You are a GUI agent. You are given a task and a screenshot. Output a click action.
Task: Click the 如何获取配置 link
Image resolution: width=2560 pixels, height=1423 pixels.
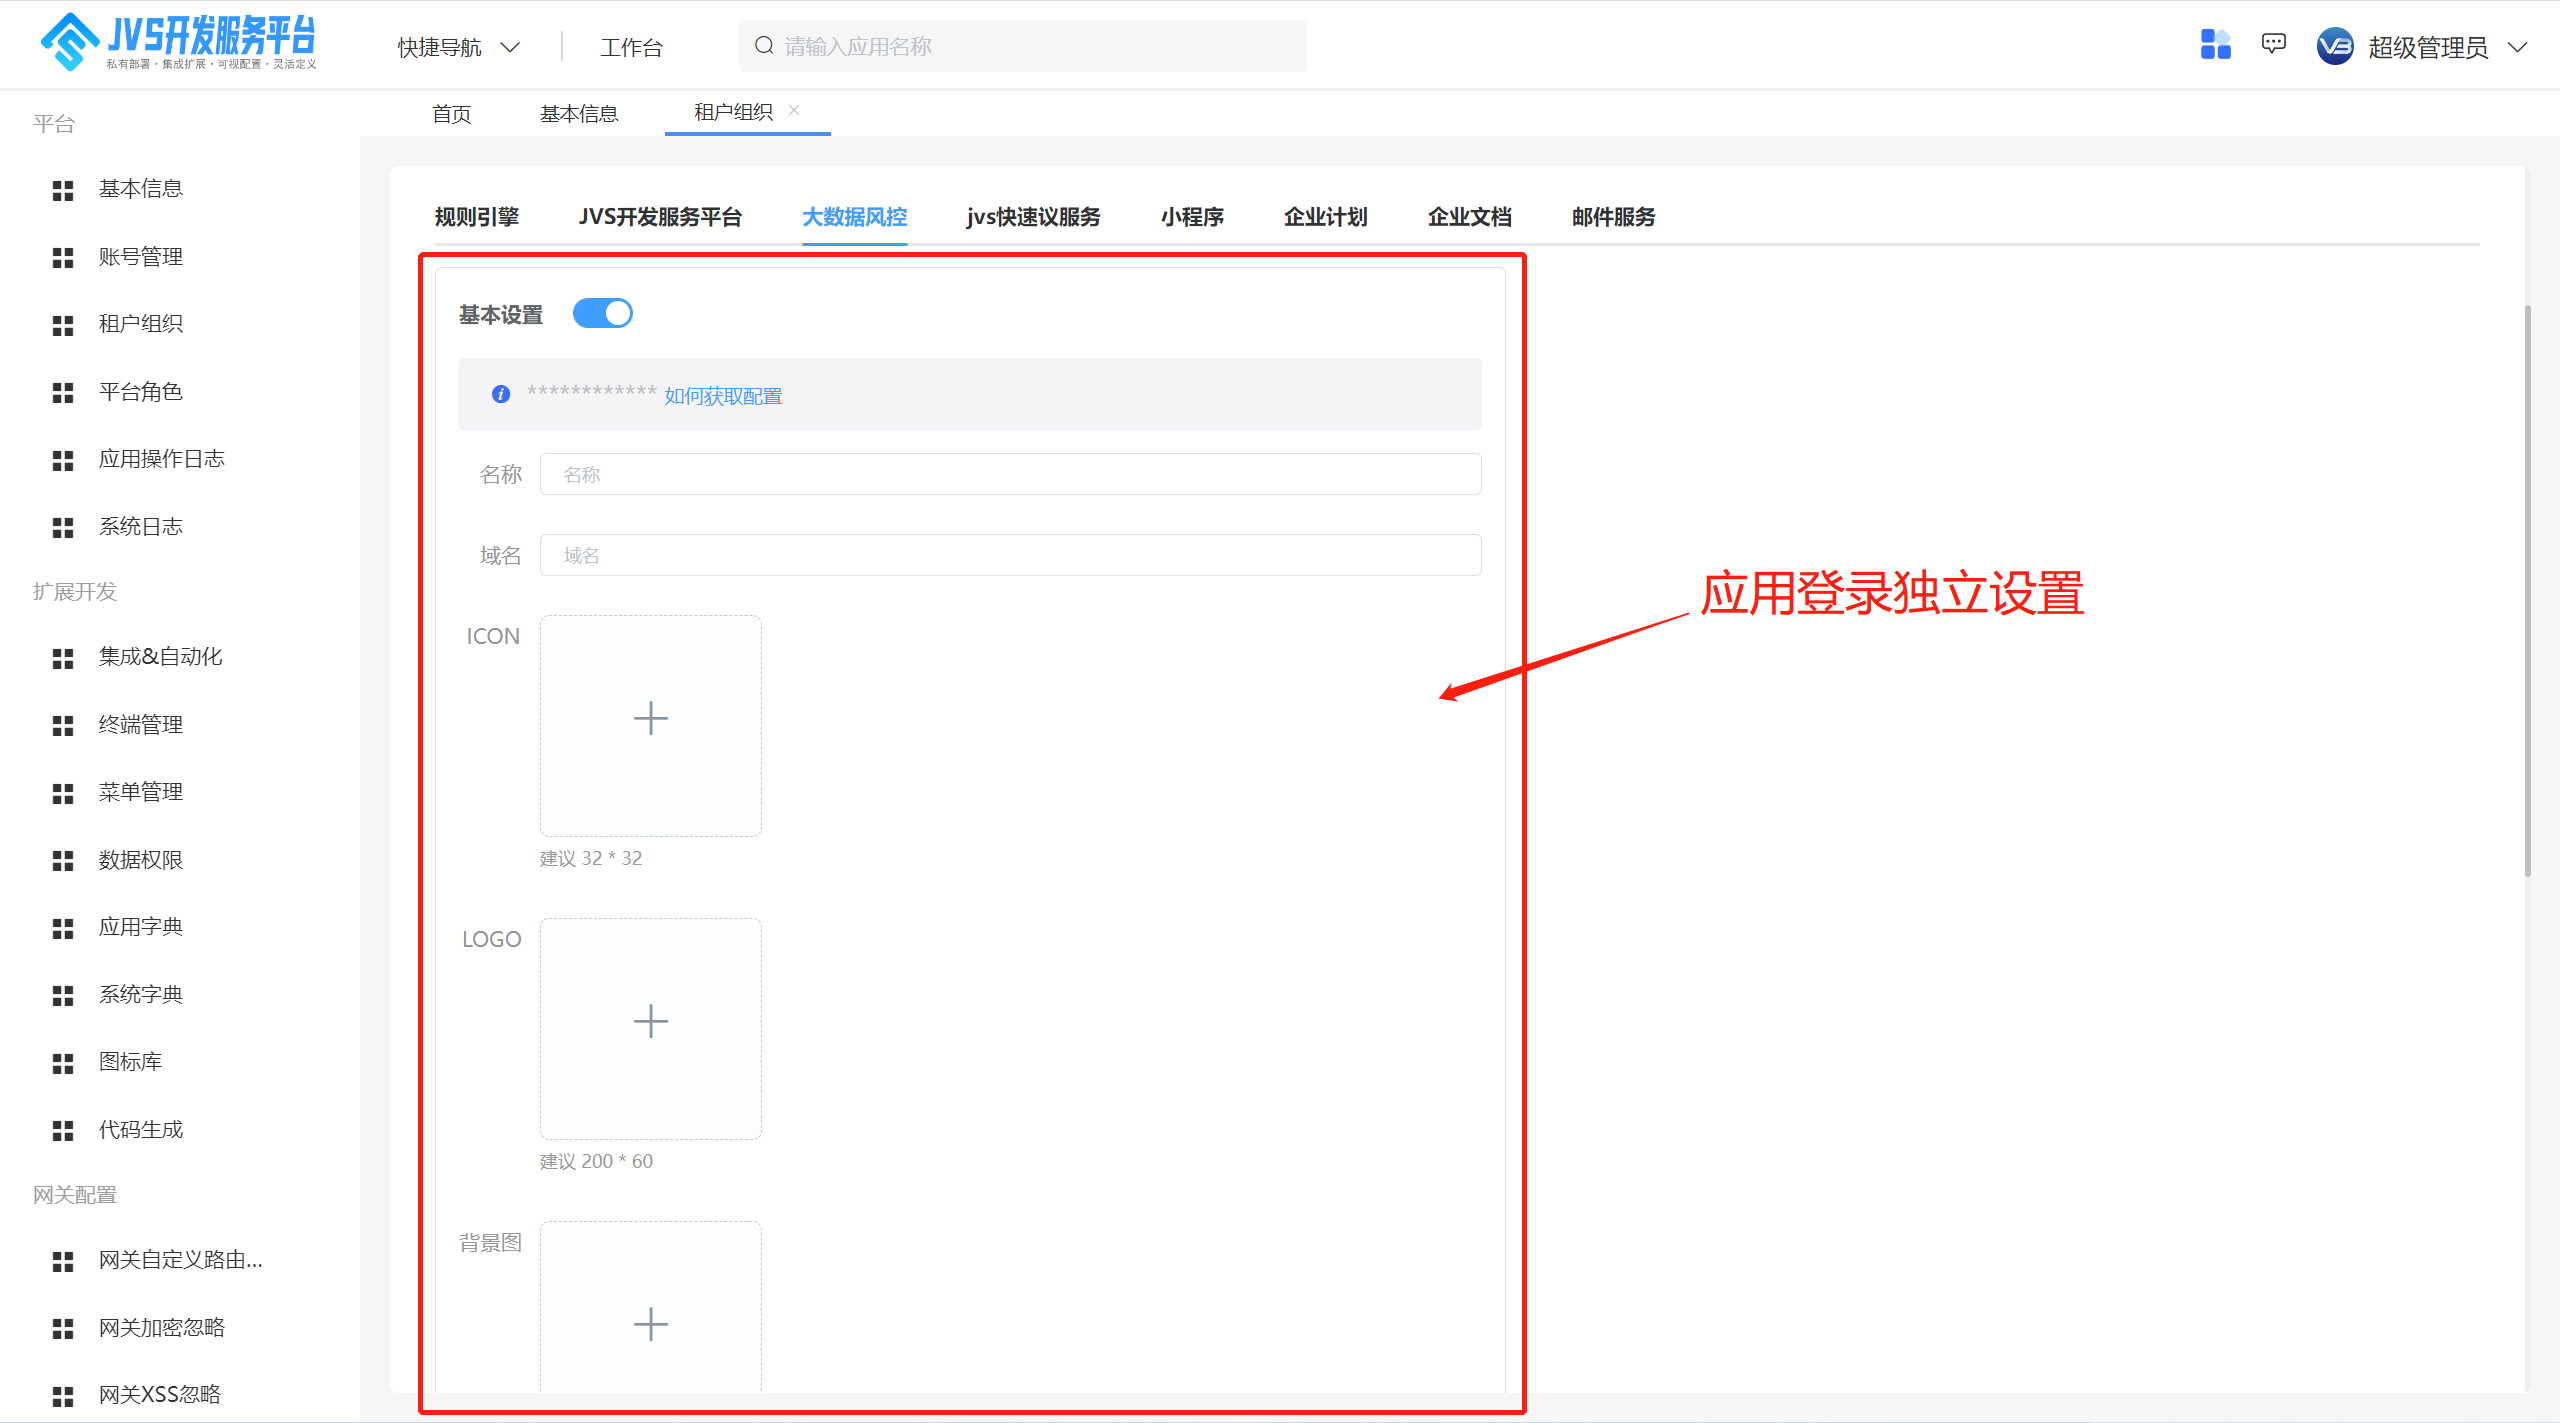tap(723, 396)
